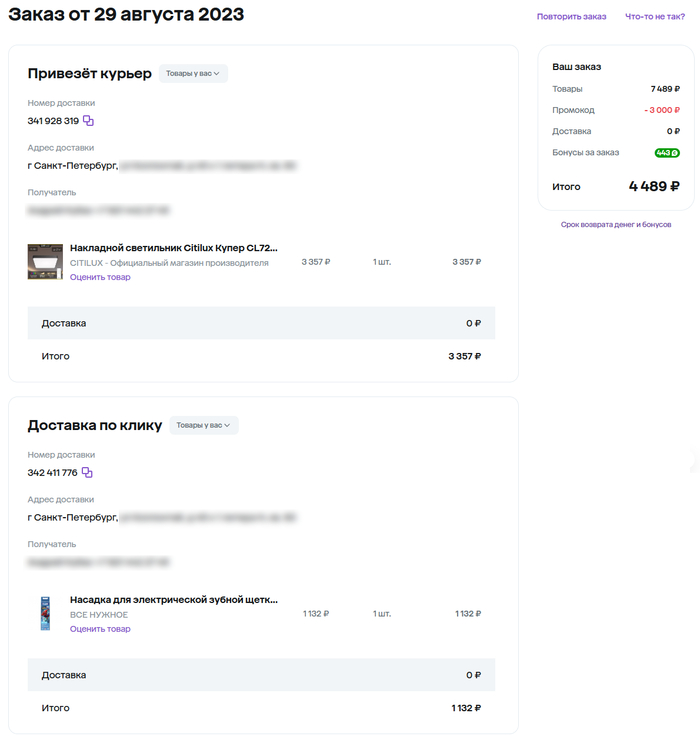Click the order total 4 489 ₽

pos(654,186)
